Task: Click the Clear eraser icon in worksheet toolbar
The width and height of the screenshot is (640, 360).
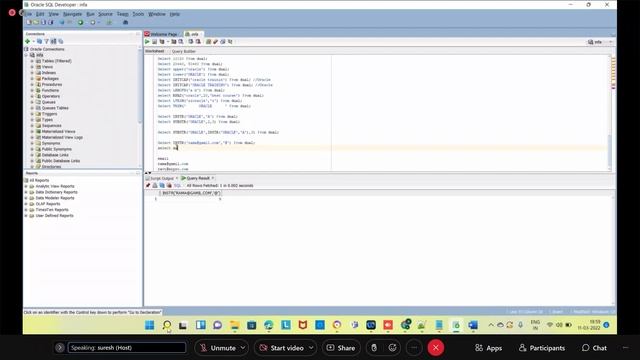Action: [x=216, y=42]
